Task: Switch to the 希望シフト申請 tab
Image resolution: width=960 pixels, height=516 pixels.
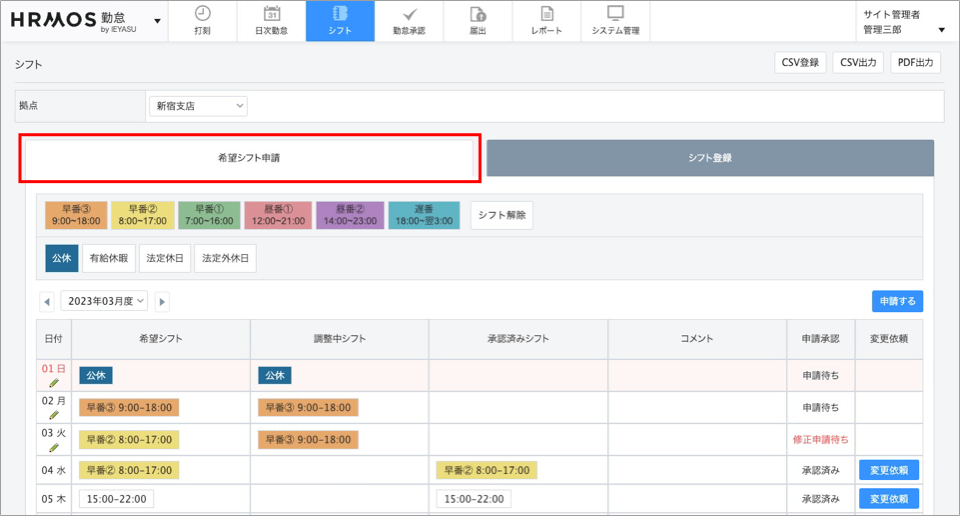Action: [249, 158]
